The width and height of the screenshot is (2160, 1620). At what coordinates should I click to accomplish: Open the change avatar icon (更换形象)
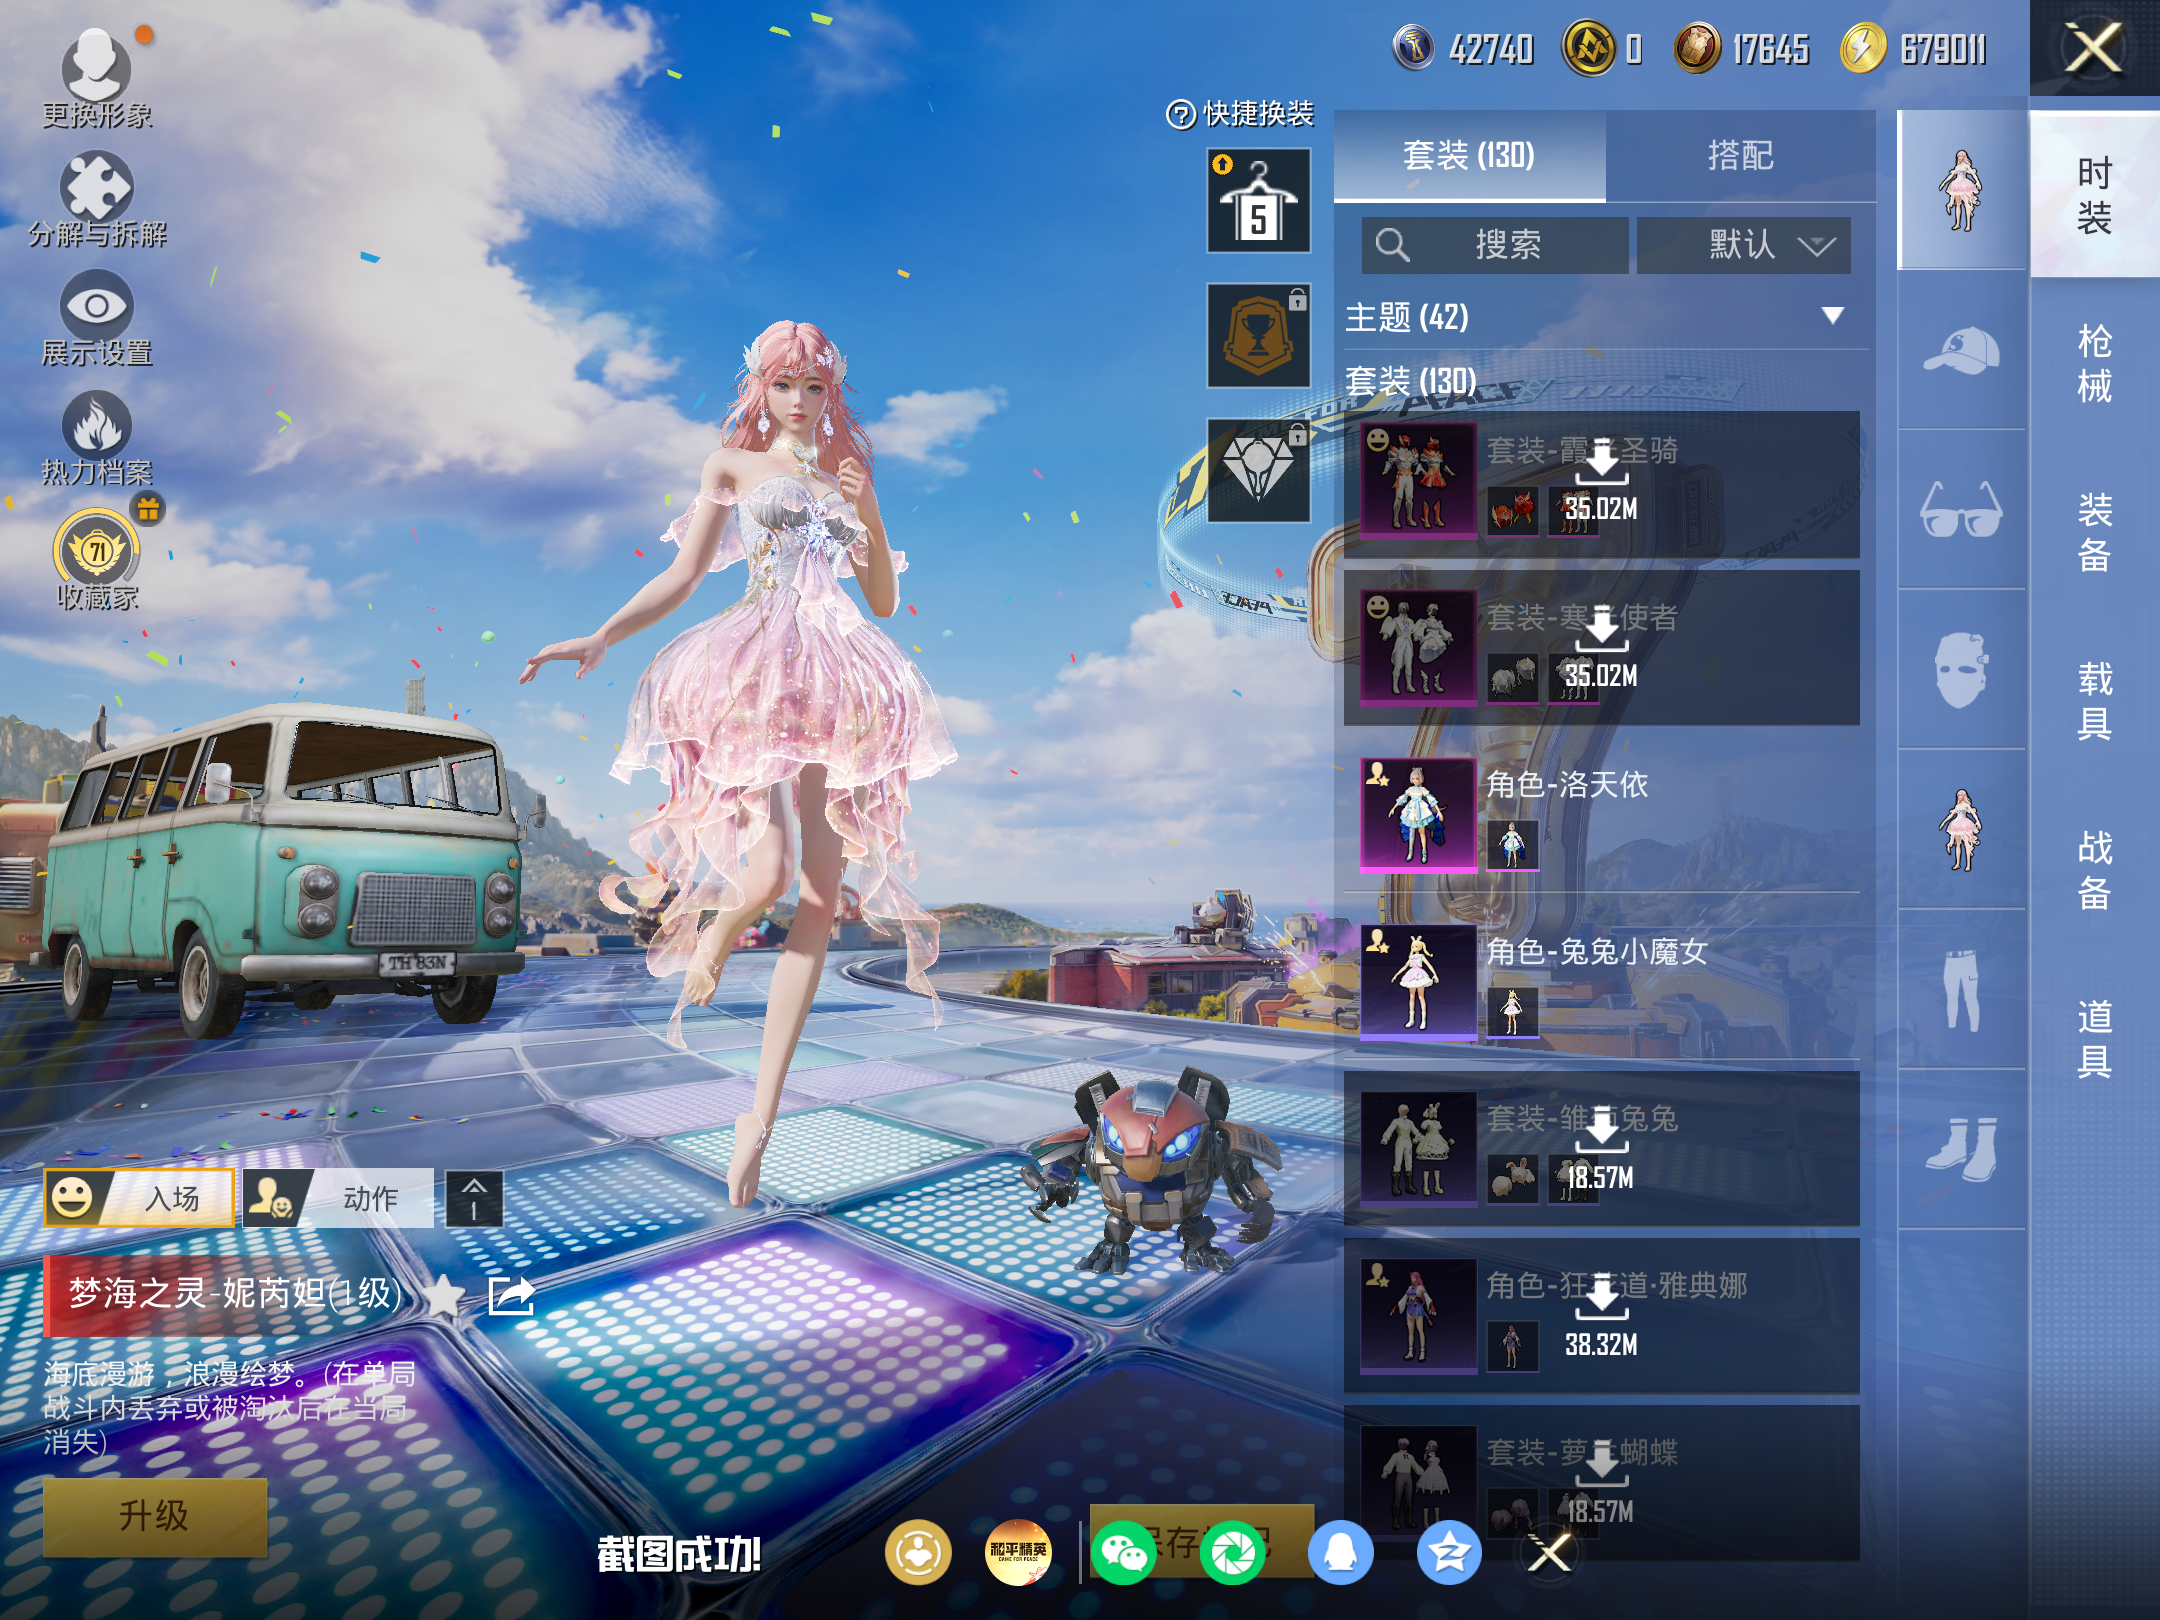(96, 64)
